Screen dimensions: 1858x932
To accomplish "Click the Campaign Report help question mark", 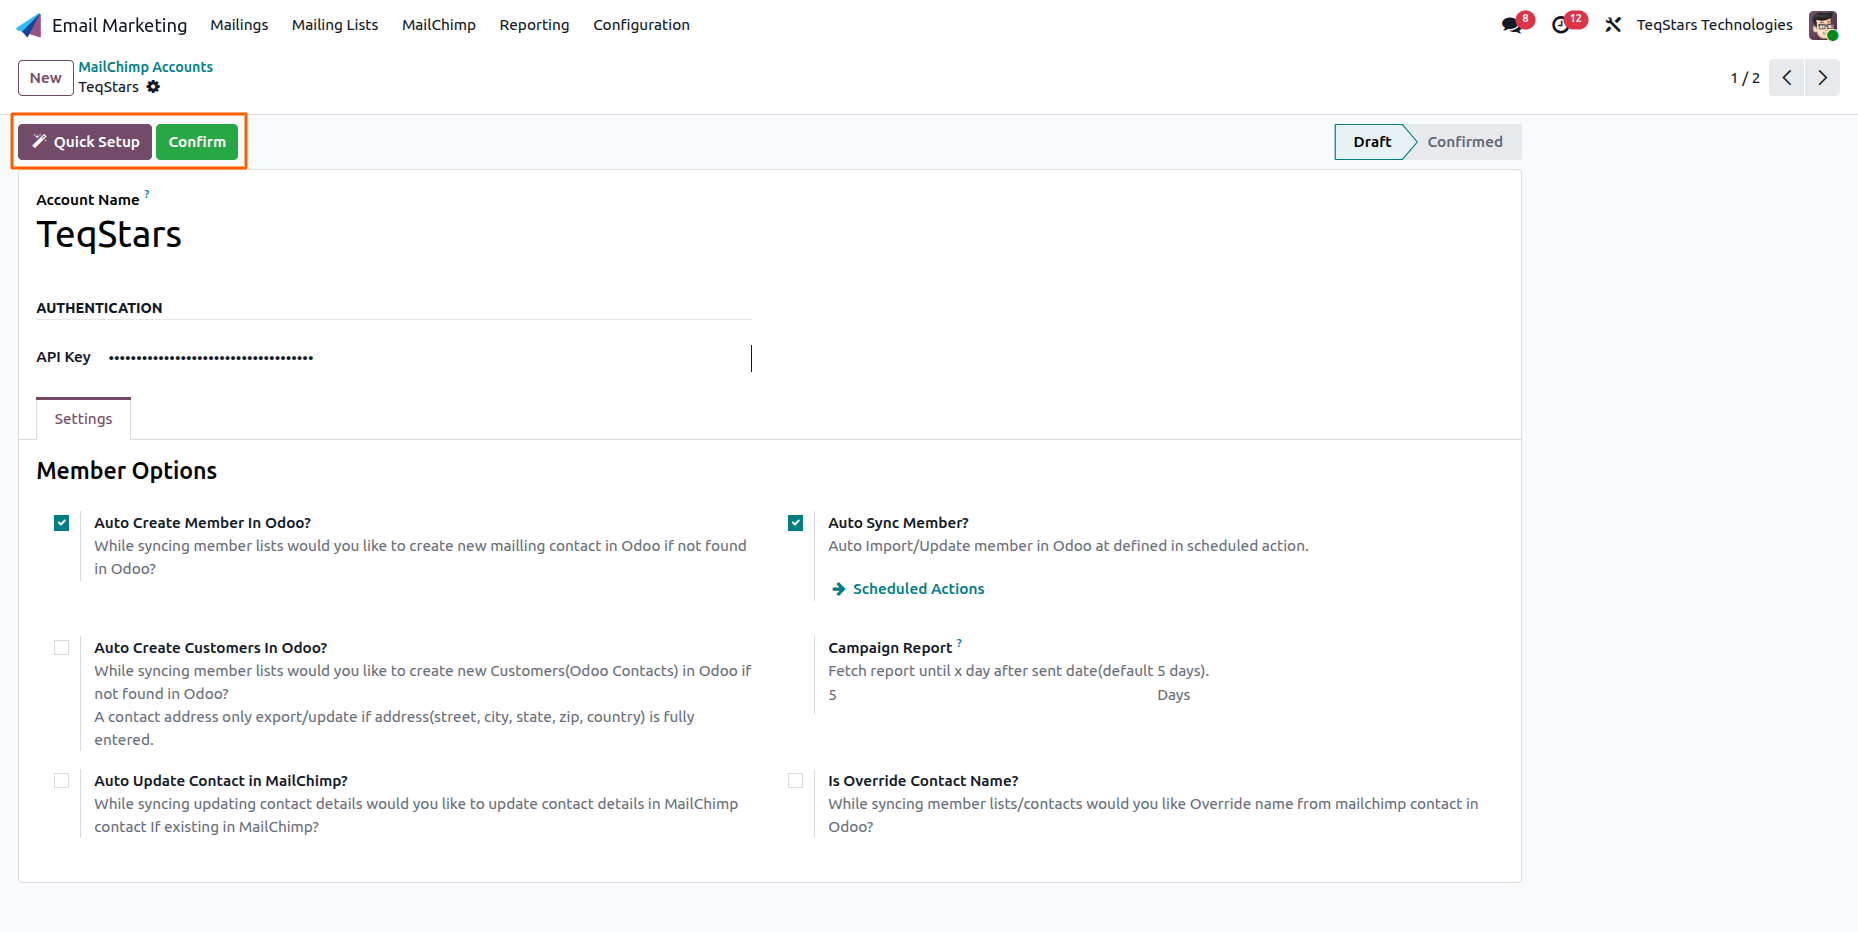I will (959, 642).
